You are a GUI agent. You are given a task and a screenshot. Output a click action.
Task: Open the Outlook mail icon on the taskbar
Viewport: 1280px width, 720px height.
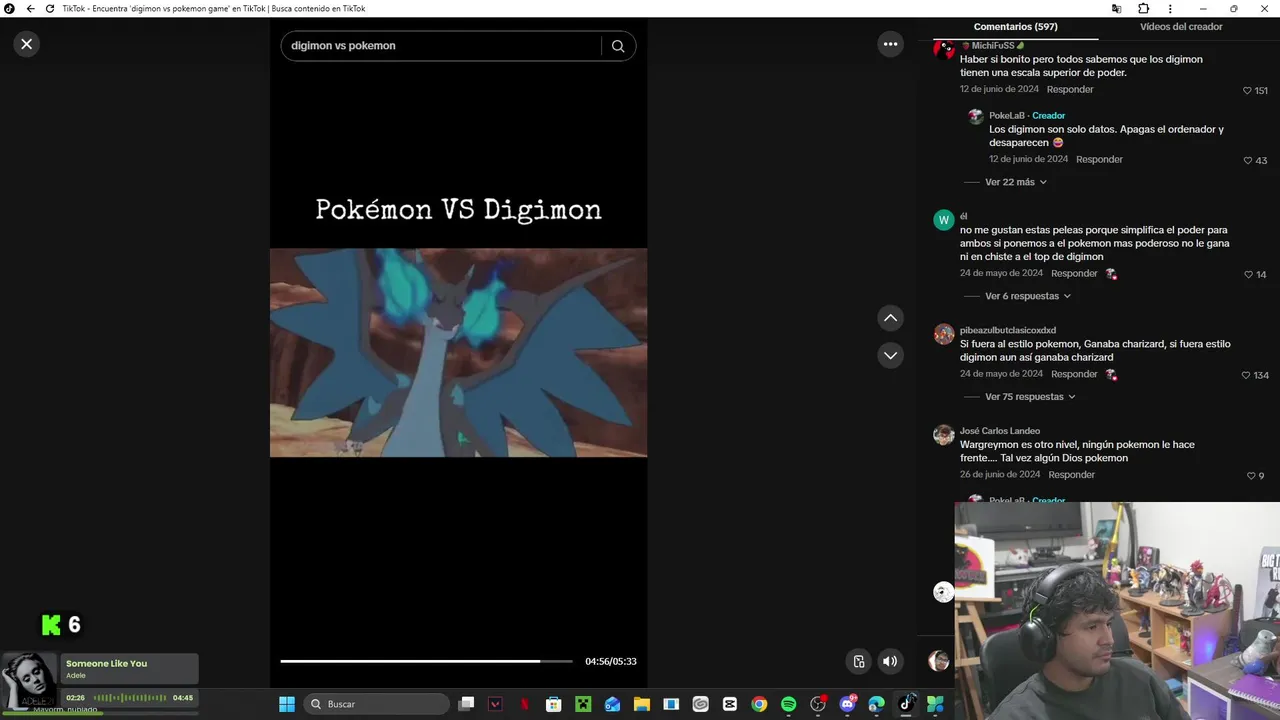coord(612,704)
